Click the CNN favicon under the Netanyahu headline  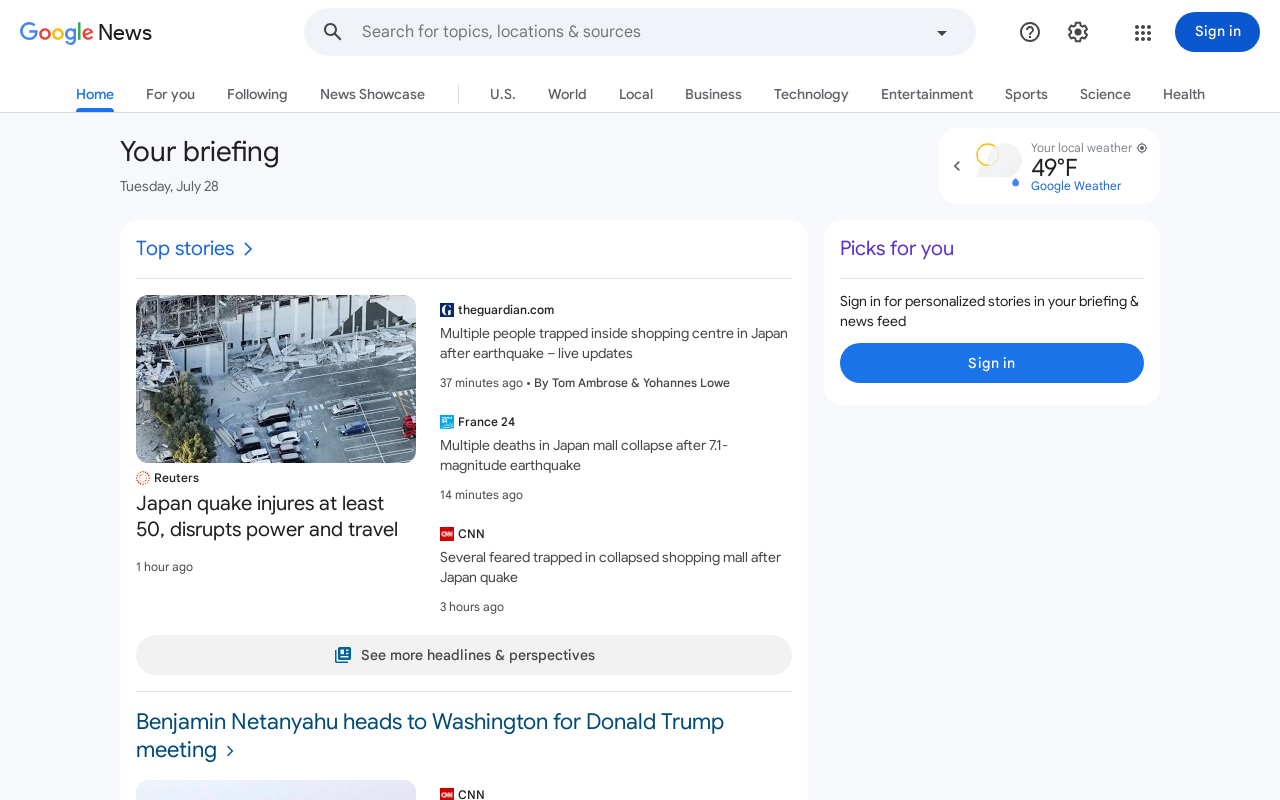pos(447,794)
